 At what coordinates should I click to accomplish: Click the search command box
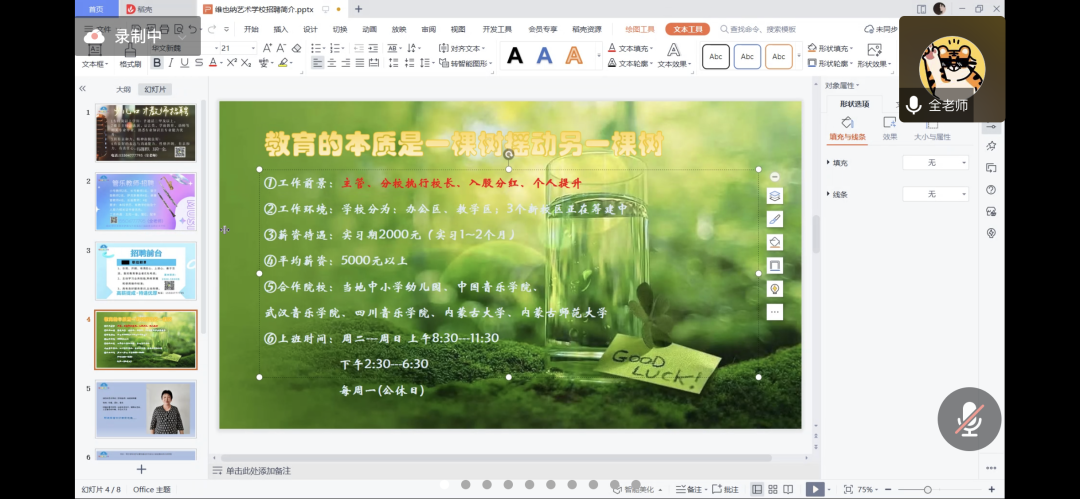(x=758, y=29)
